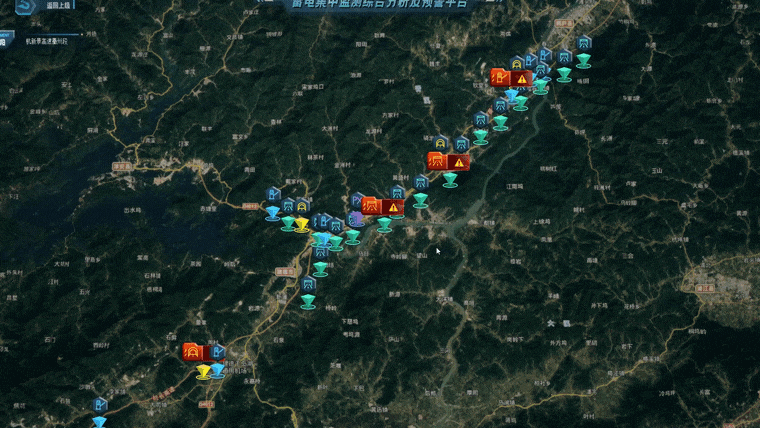
Task: Click yellow pin under bottom-left red tunnel alert
Action: click(204, 372)
